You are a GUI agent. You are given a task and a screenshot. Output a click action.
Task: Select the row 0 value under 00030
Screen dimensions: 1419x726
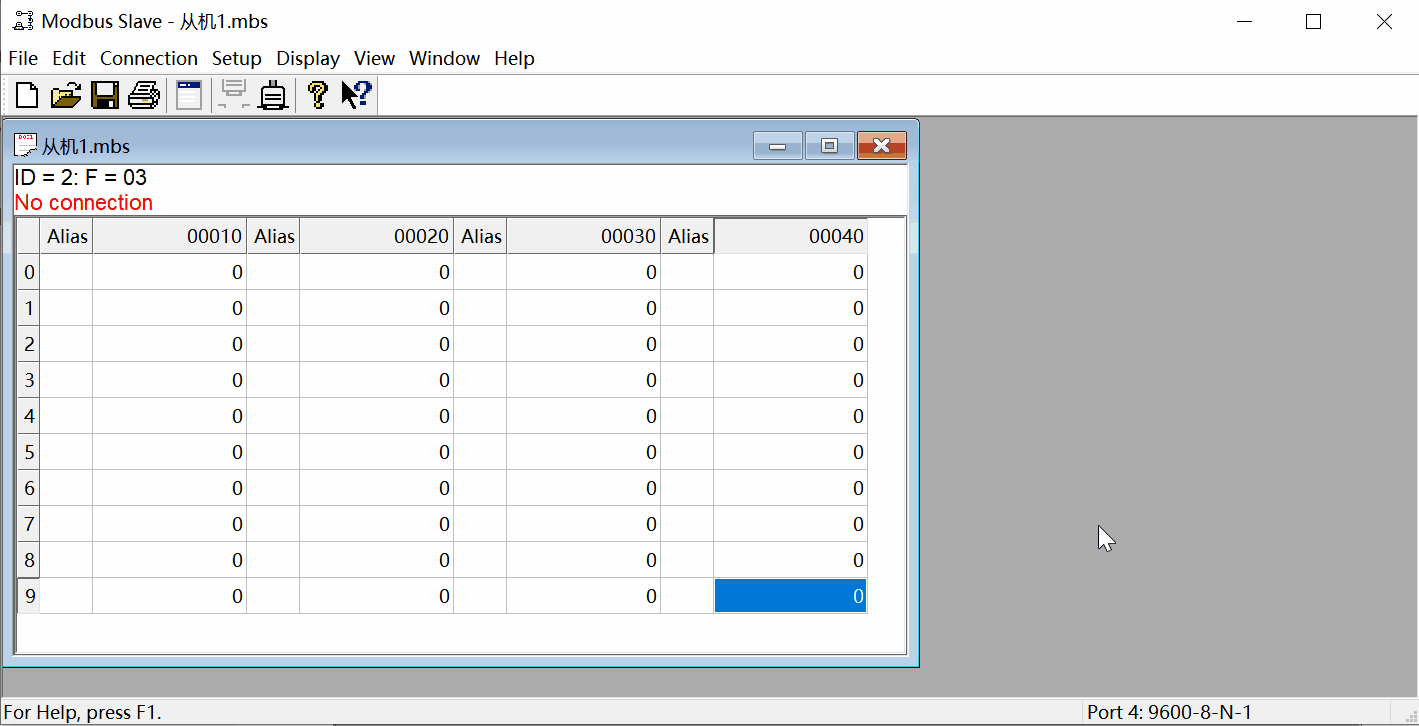coord(583,272)
